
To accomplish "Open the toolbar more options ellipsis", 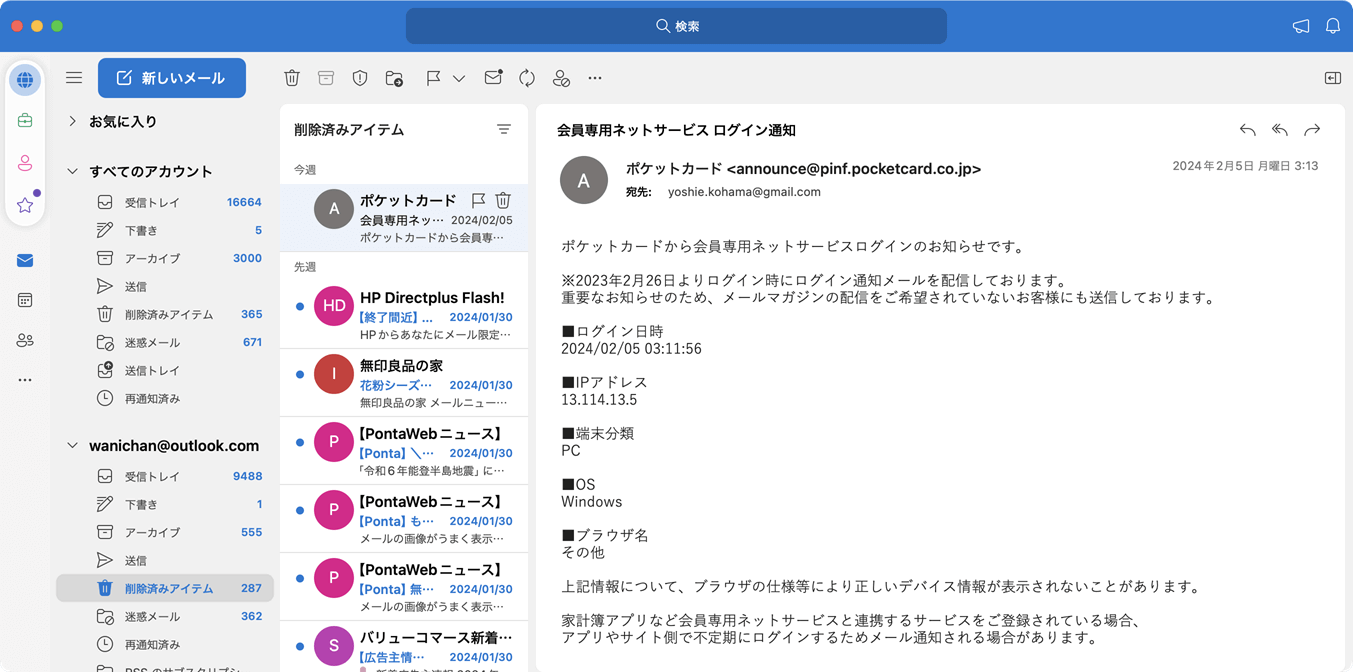I will click(595, 78).
